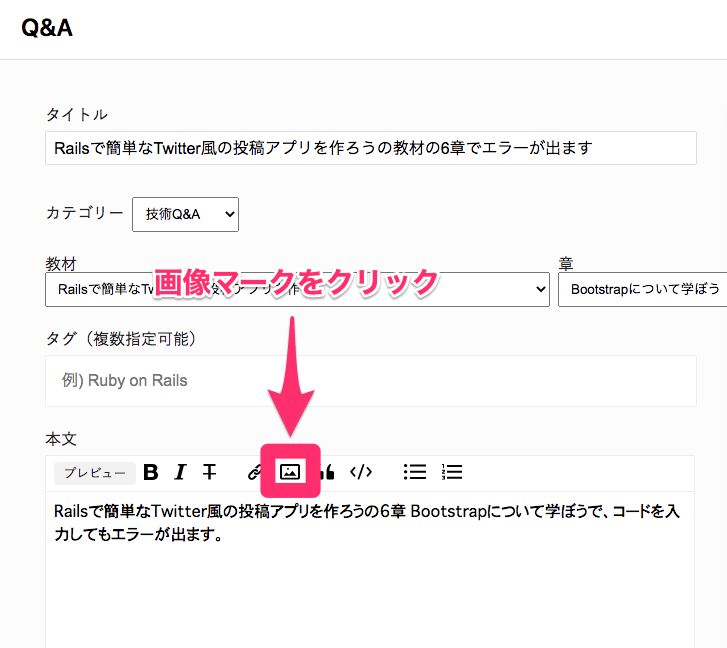The width and height of the screenshot is (727, 648).
Task: Open the カテゴリー dropdown showing 技術Q&A
Action: click(x=185, y=213)
